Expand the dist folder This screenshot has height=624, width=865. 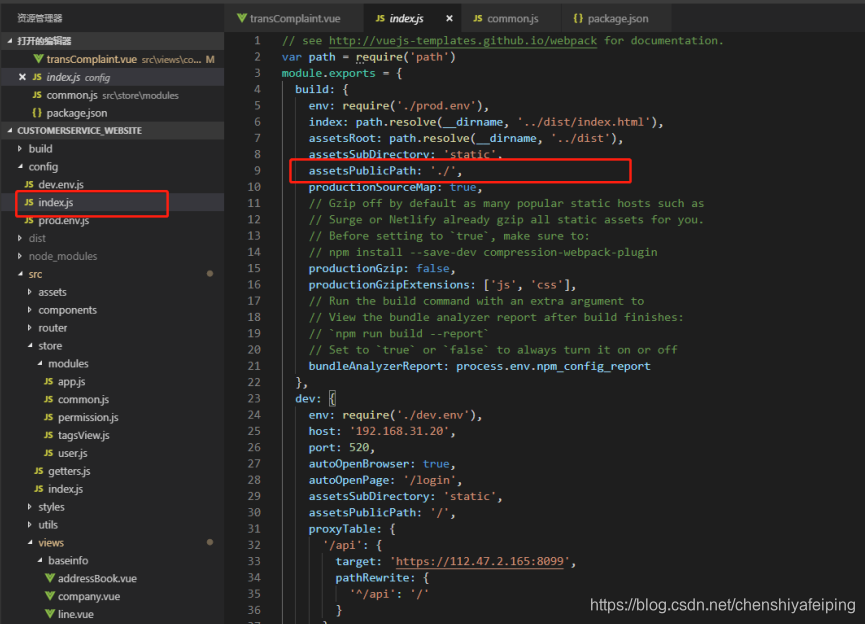[20, 238]
